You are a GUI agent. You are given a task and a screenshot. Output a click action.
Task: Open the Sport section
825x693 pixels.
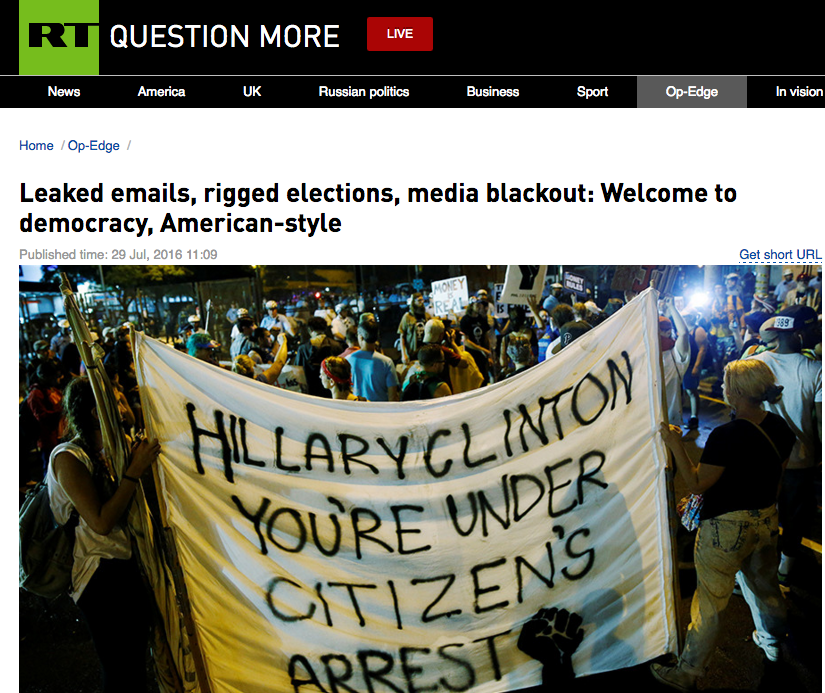(592, 92)
